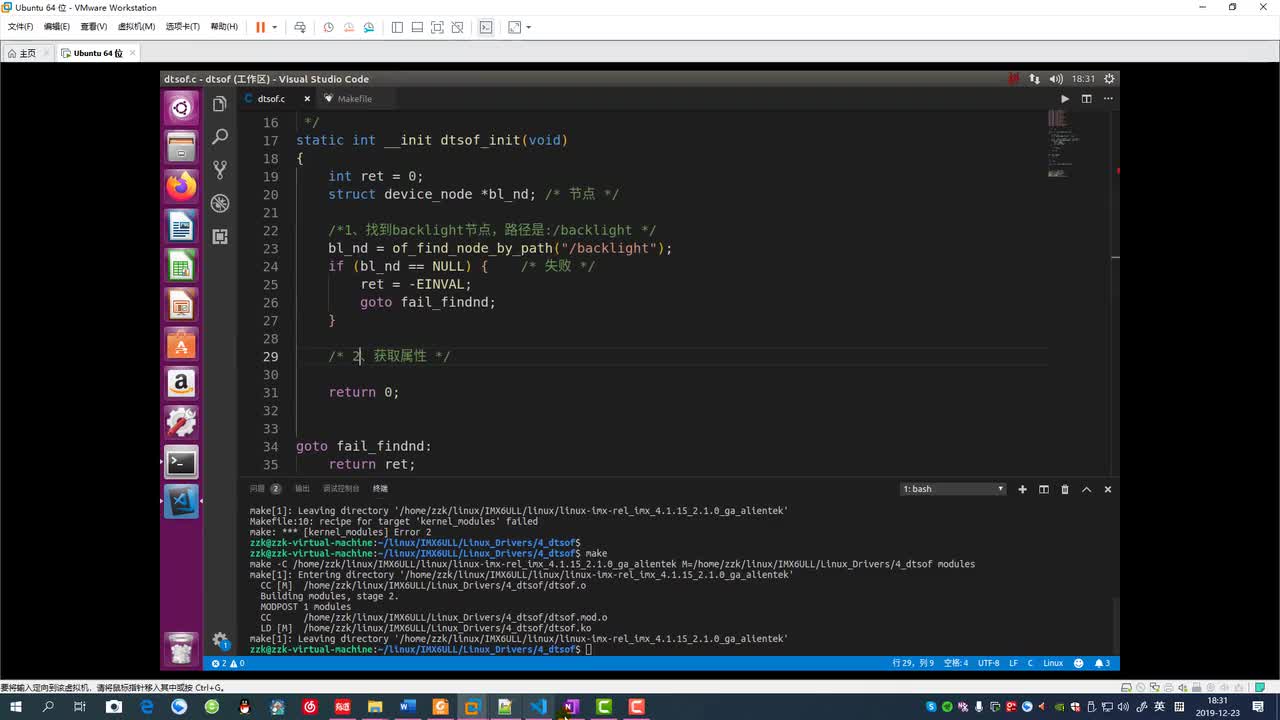Maximize the terminal panel with chevron

click(x=1086, y=489)
